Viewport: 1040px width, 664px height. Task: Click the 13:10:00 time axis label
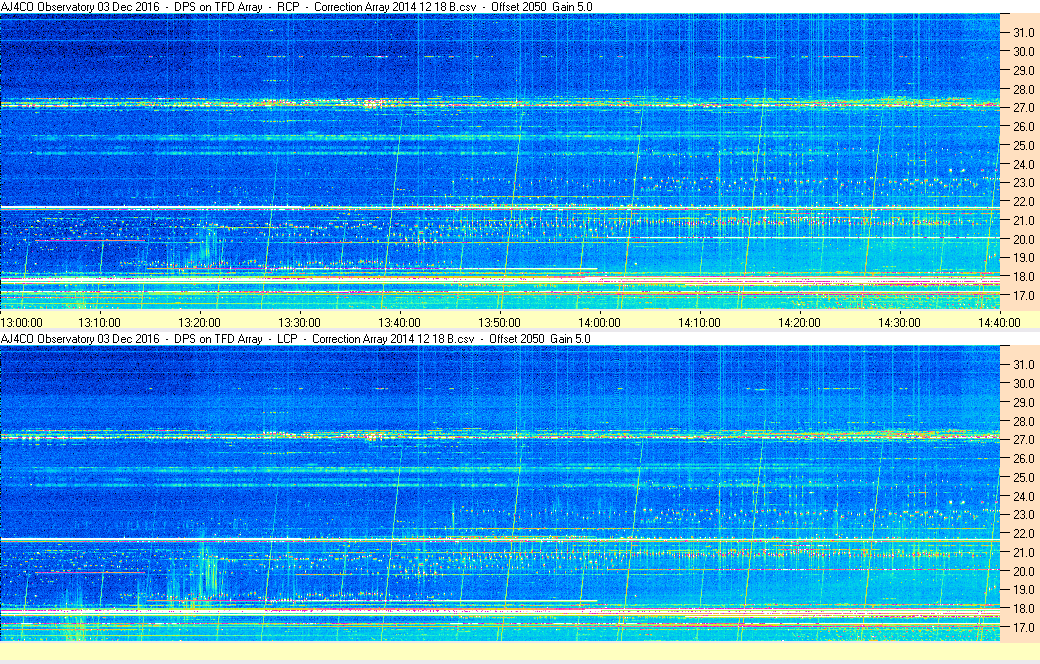(x=99, y=321)
